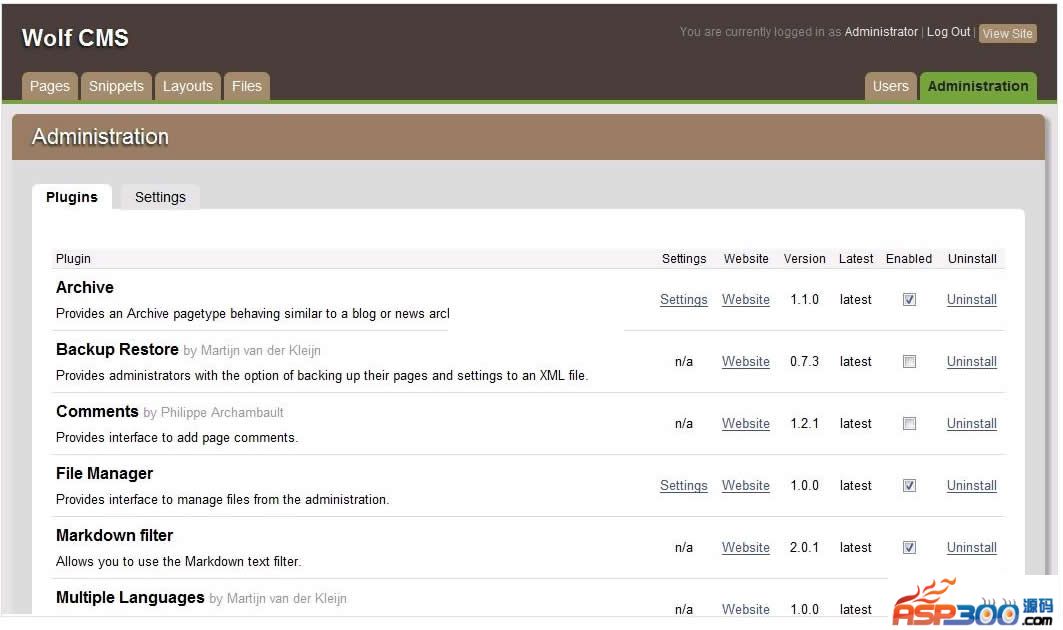Screen dimensions: 1063x630
Task: Uninstall the File Manager plugin
Action: pyautogui.click(x=971, y=486)
